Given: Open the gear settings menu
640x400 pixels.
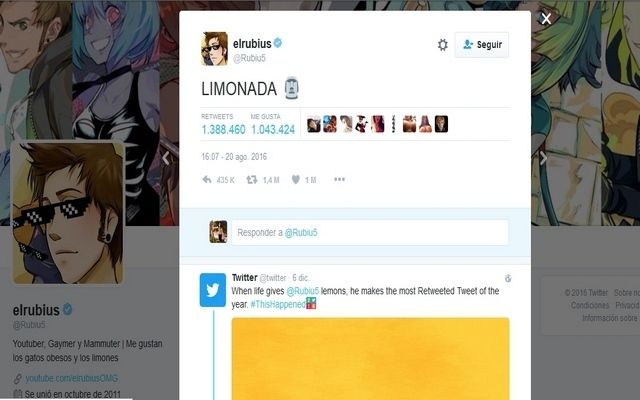Looking at the screenshot, I should (x=443, y=44).
